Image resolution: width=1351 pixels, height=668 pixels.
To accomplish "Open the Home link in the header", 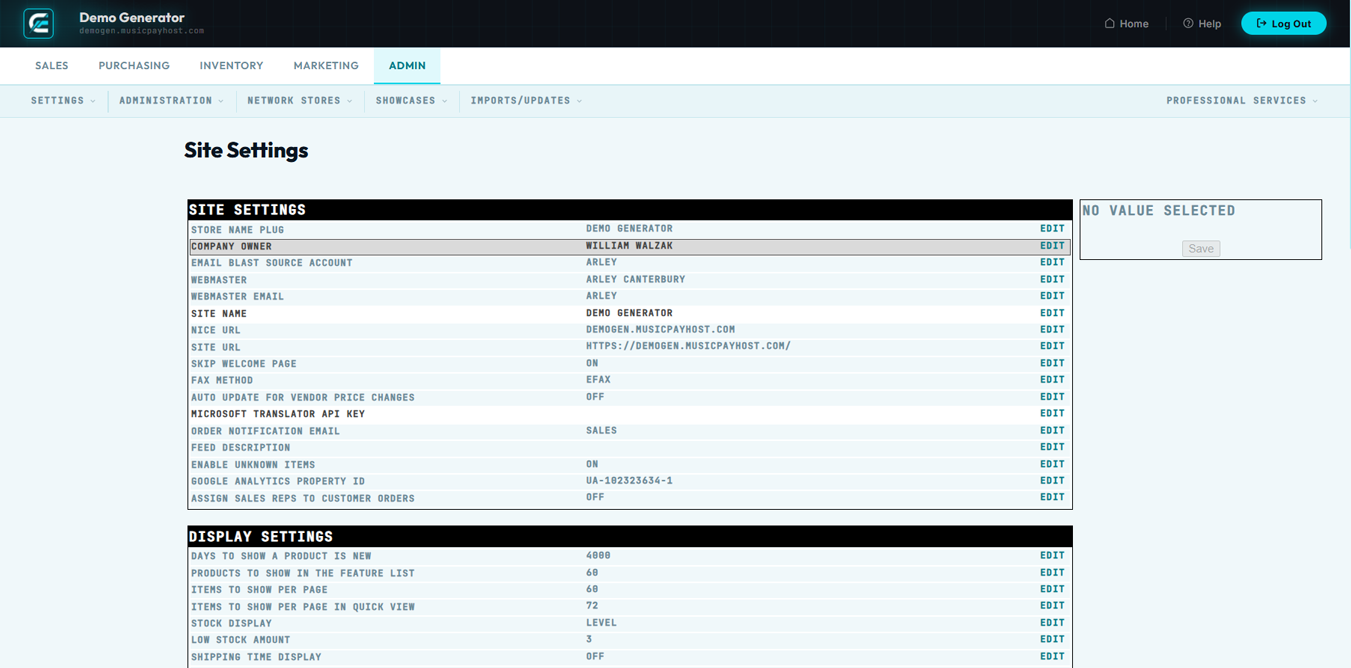I will point(1126,24).
